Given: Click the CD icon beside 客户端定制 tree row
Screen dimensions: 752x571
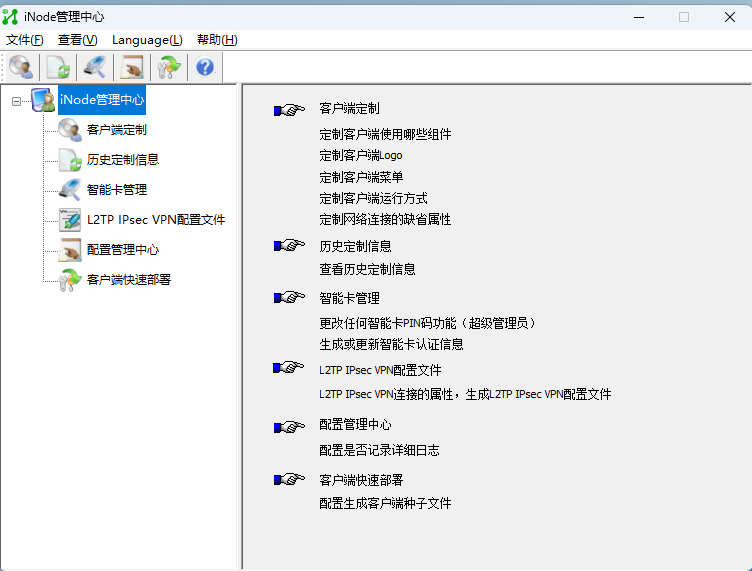Looking at the screenshot, I should [70, 130].
